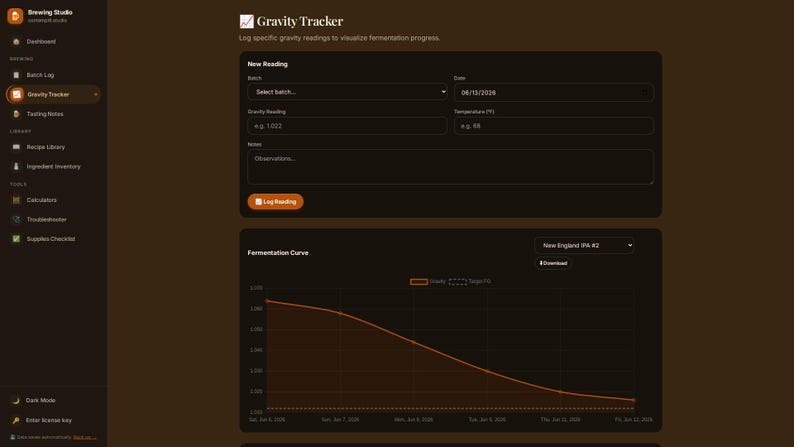Click the Brewing Studio beer mug logo

tap(15, 16)
